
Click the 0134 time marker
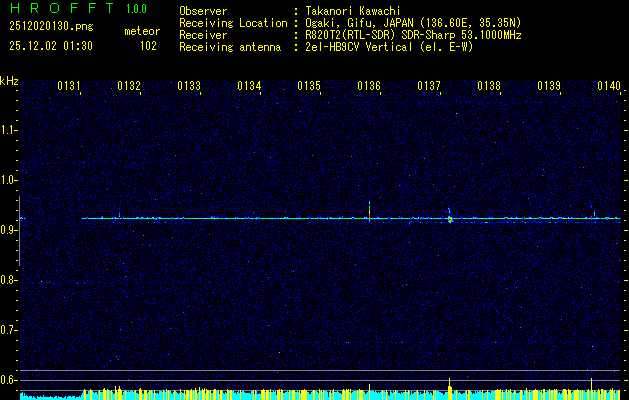tap(249, 86)
